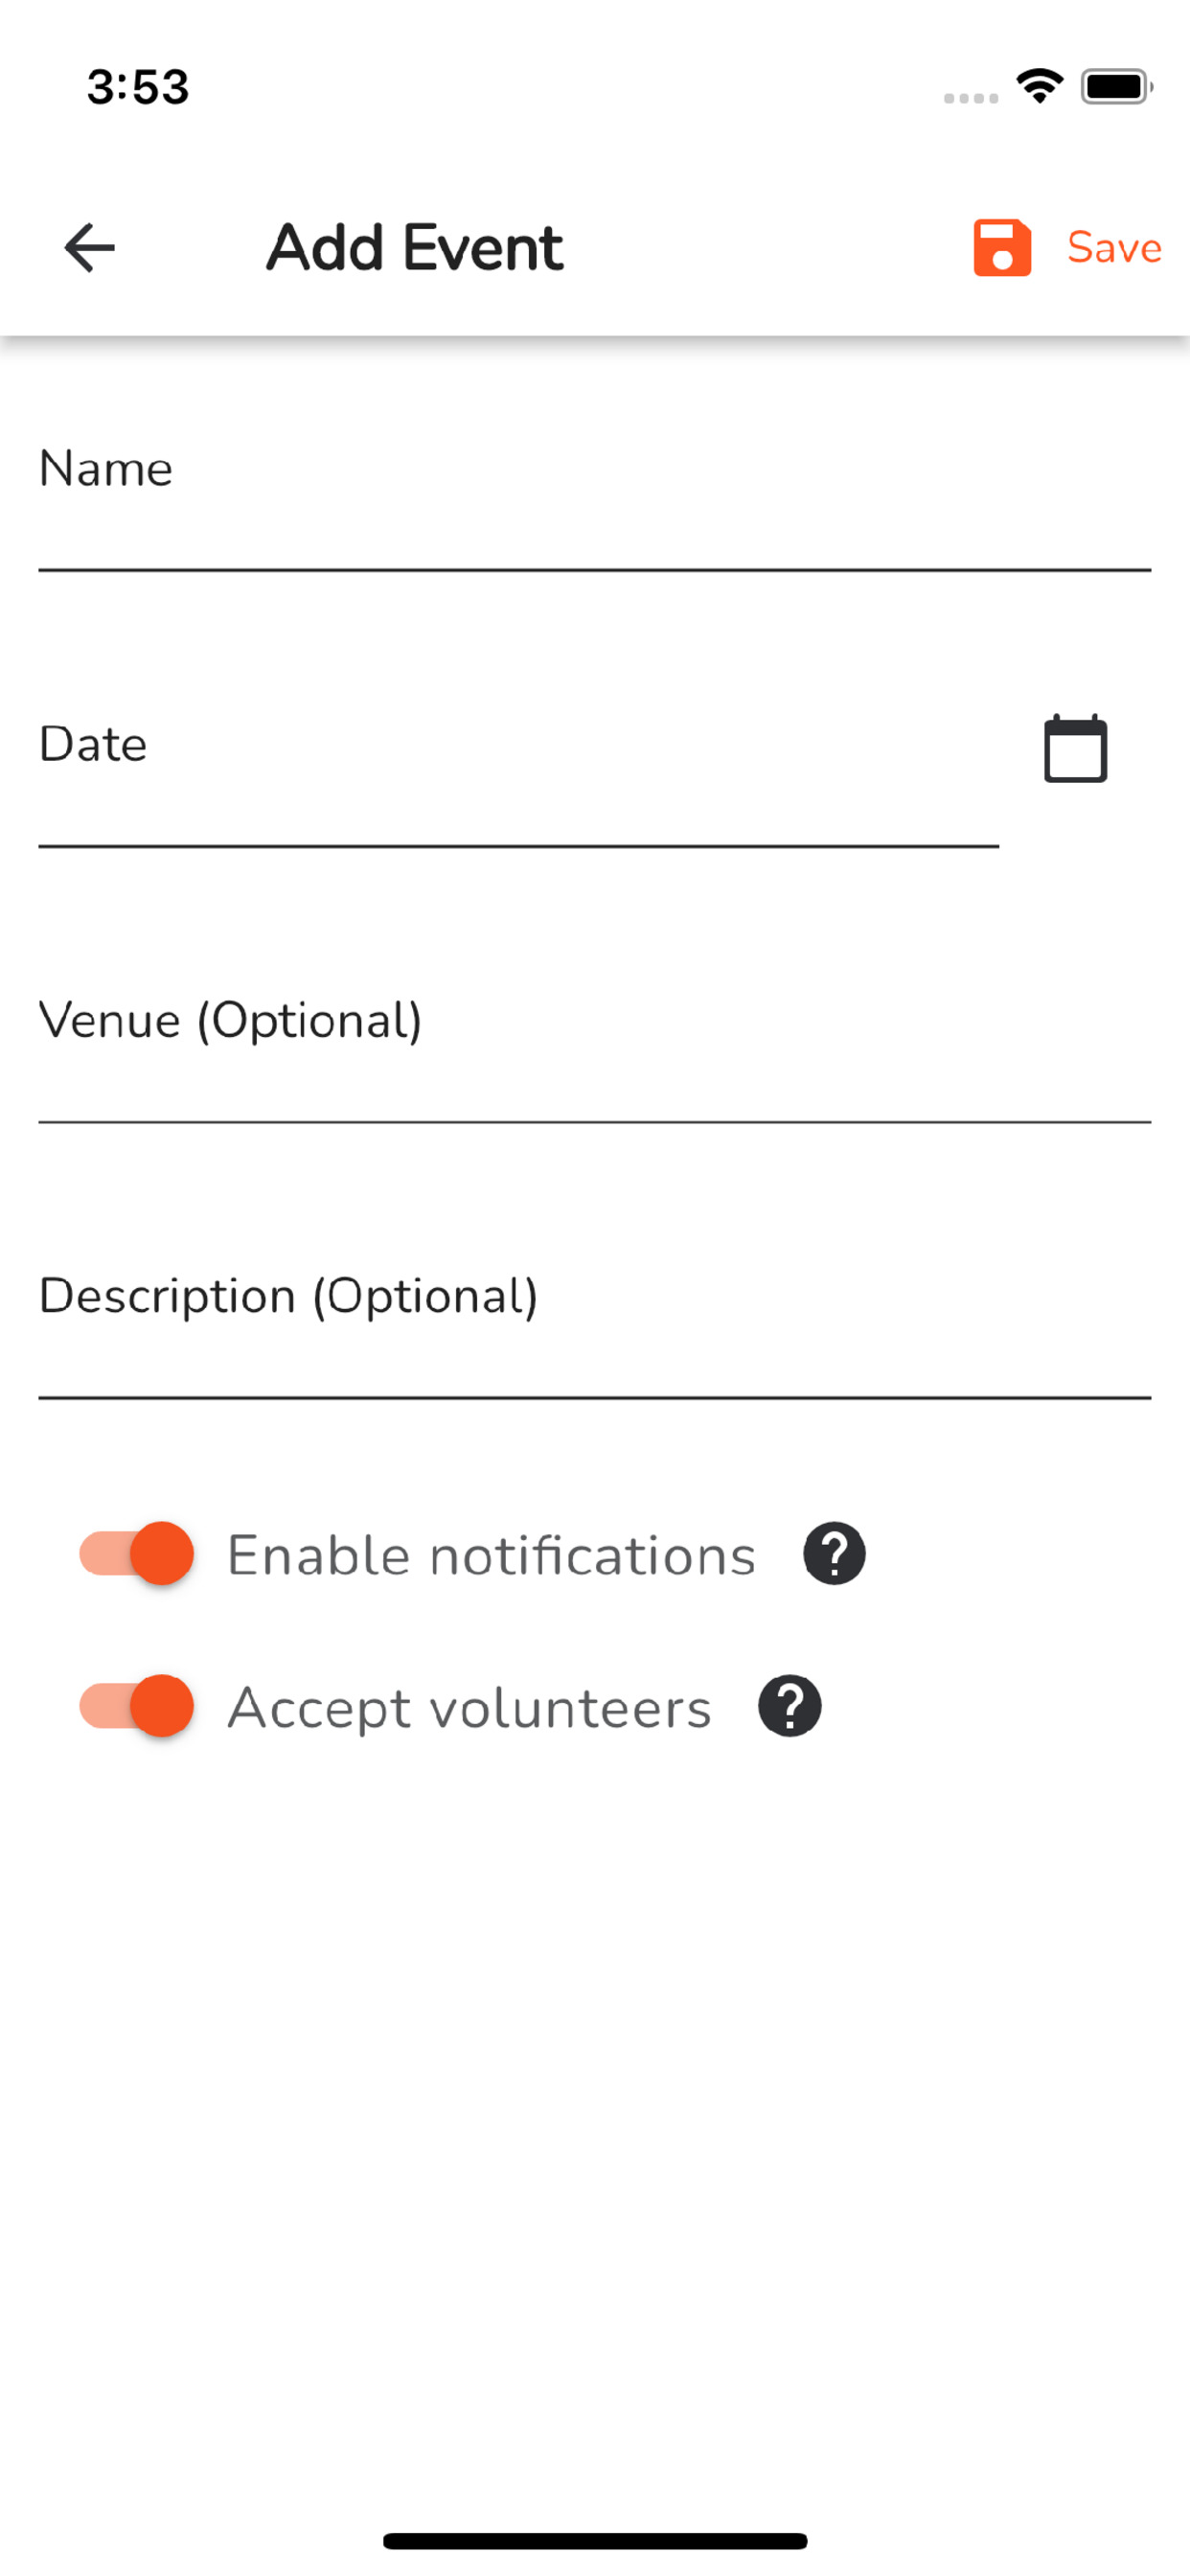Tap the Add Event title
Screen dimensions: 1190x2576
click(x=414, y=248)
